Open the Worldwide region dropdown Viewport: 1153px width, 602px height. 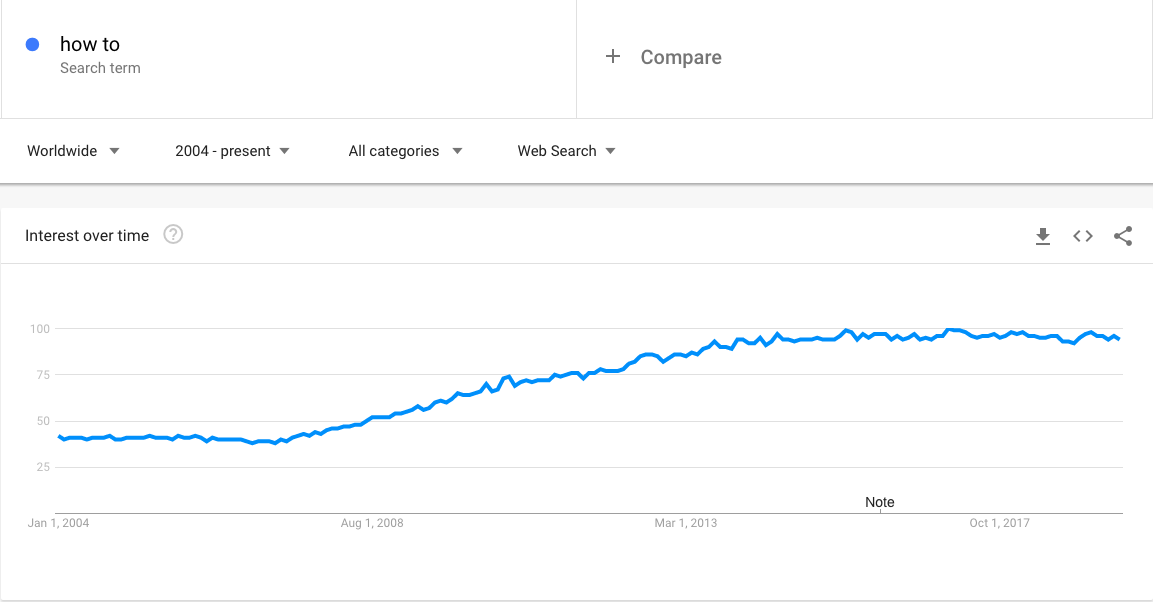click(x=73, y=151)
